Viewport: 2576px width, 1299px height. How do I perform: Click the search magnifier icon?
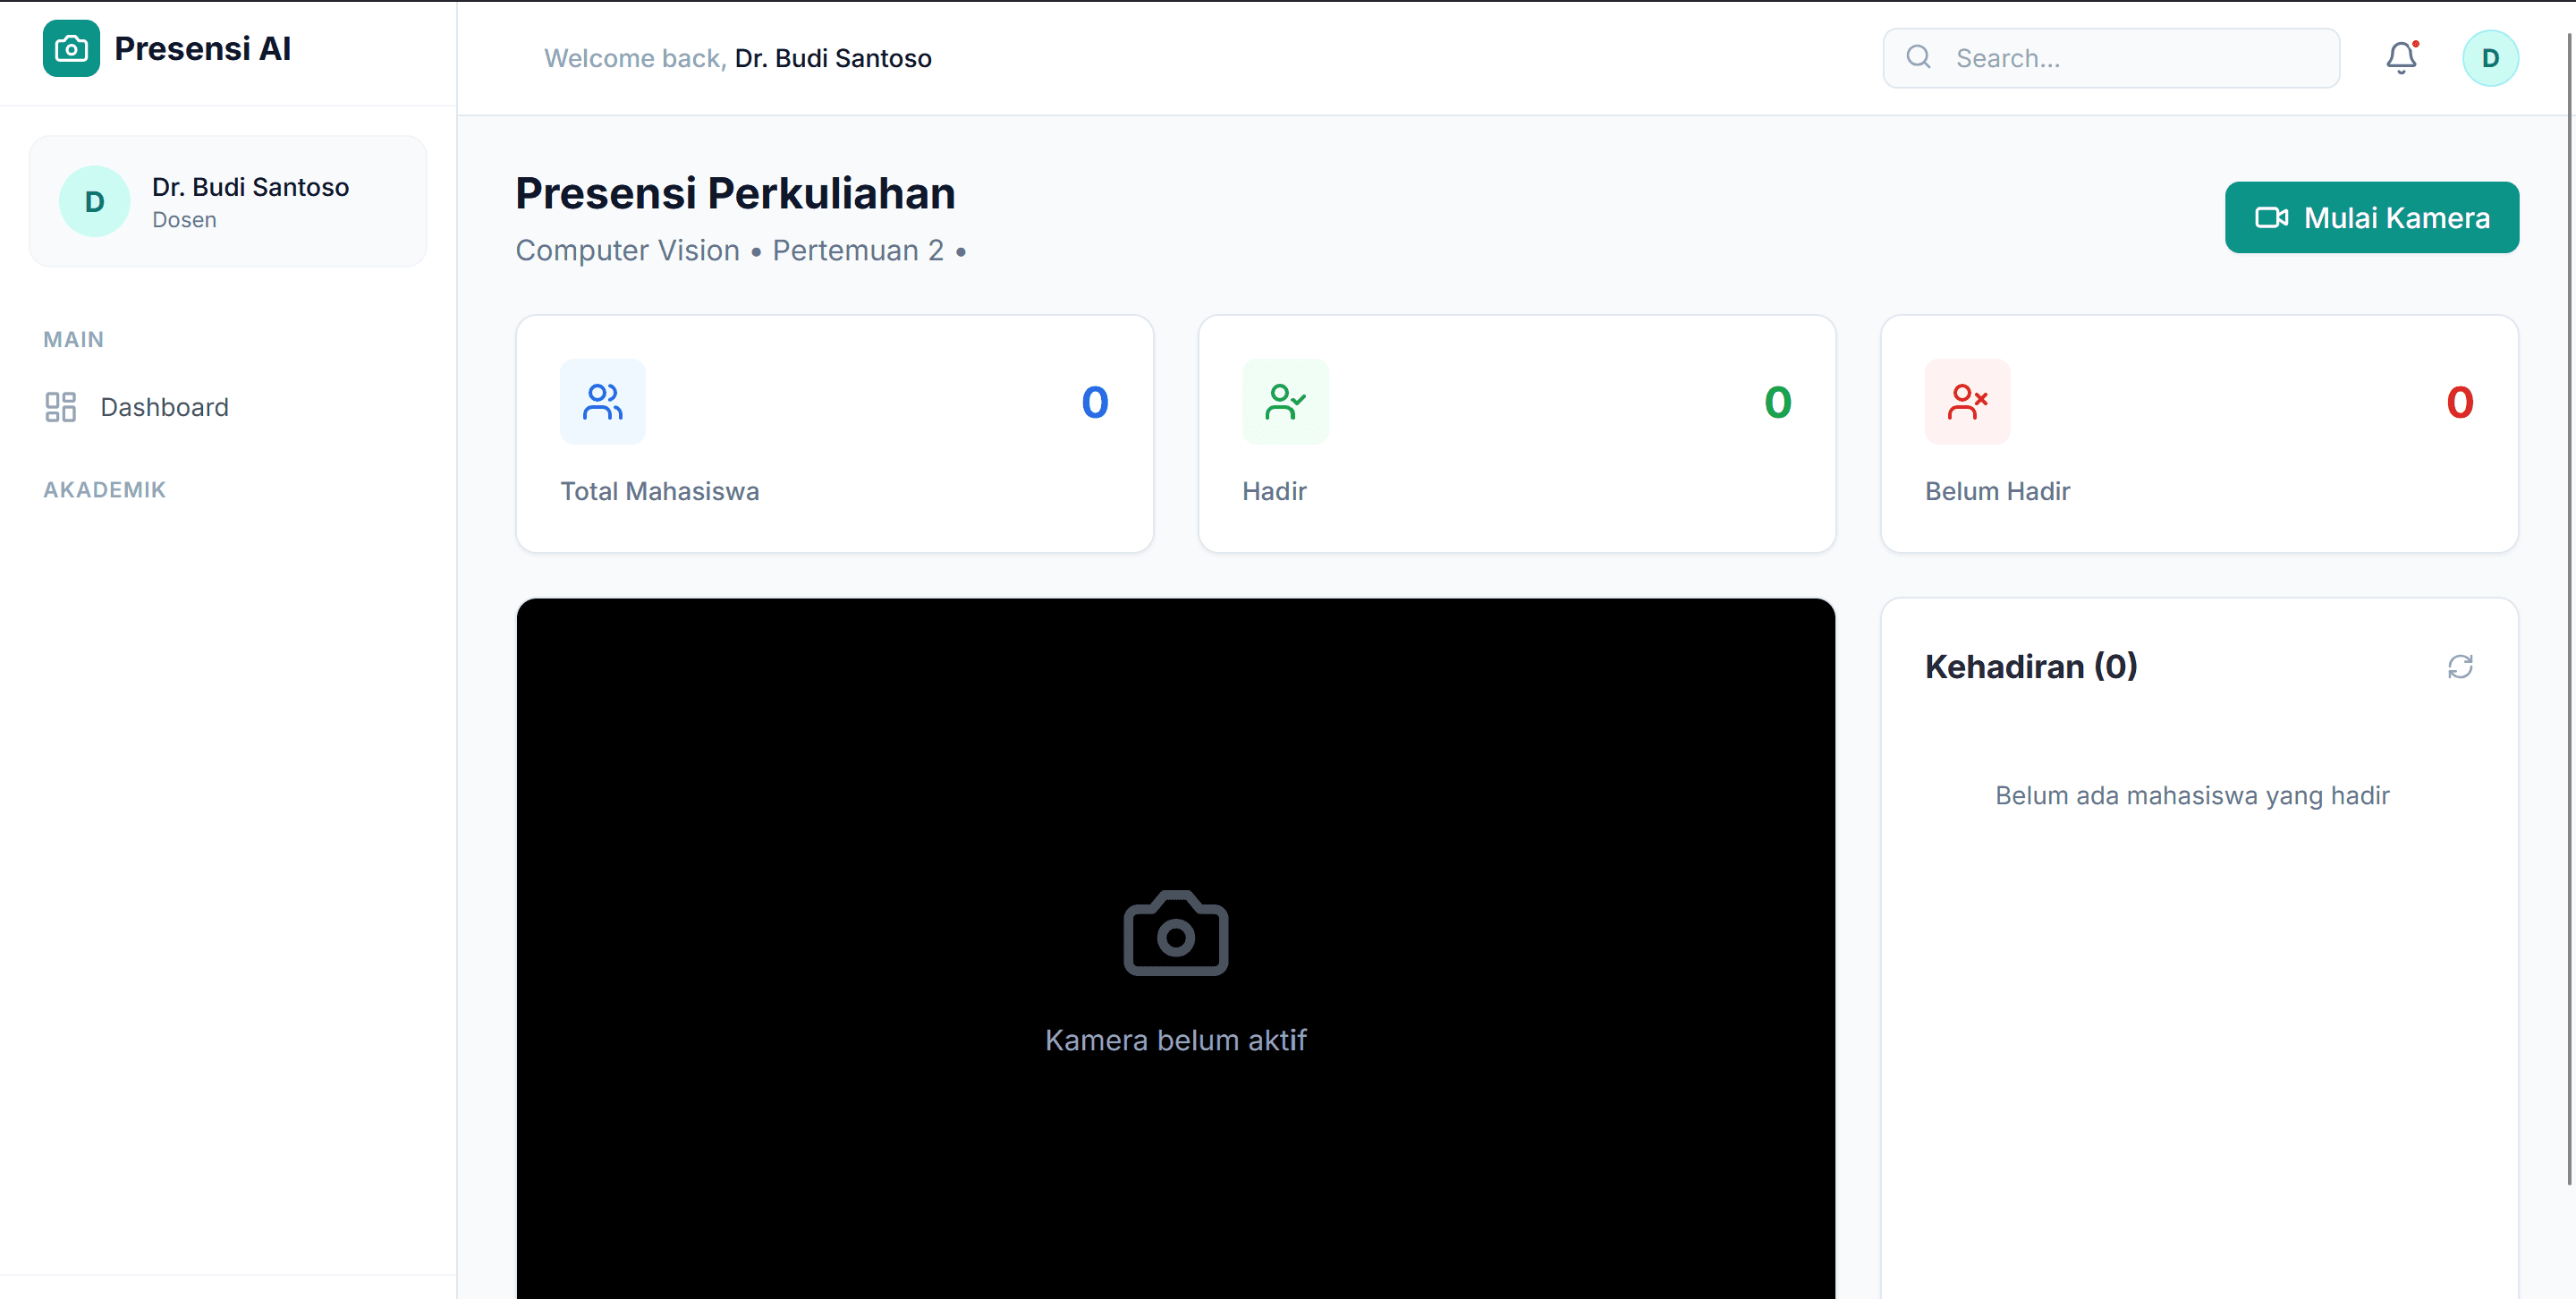pyautogui.click(x=1917, y=57)
